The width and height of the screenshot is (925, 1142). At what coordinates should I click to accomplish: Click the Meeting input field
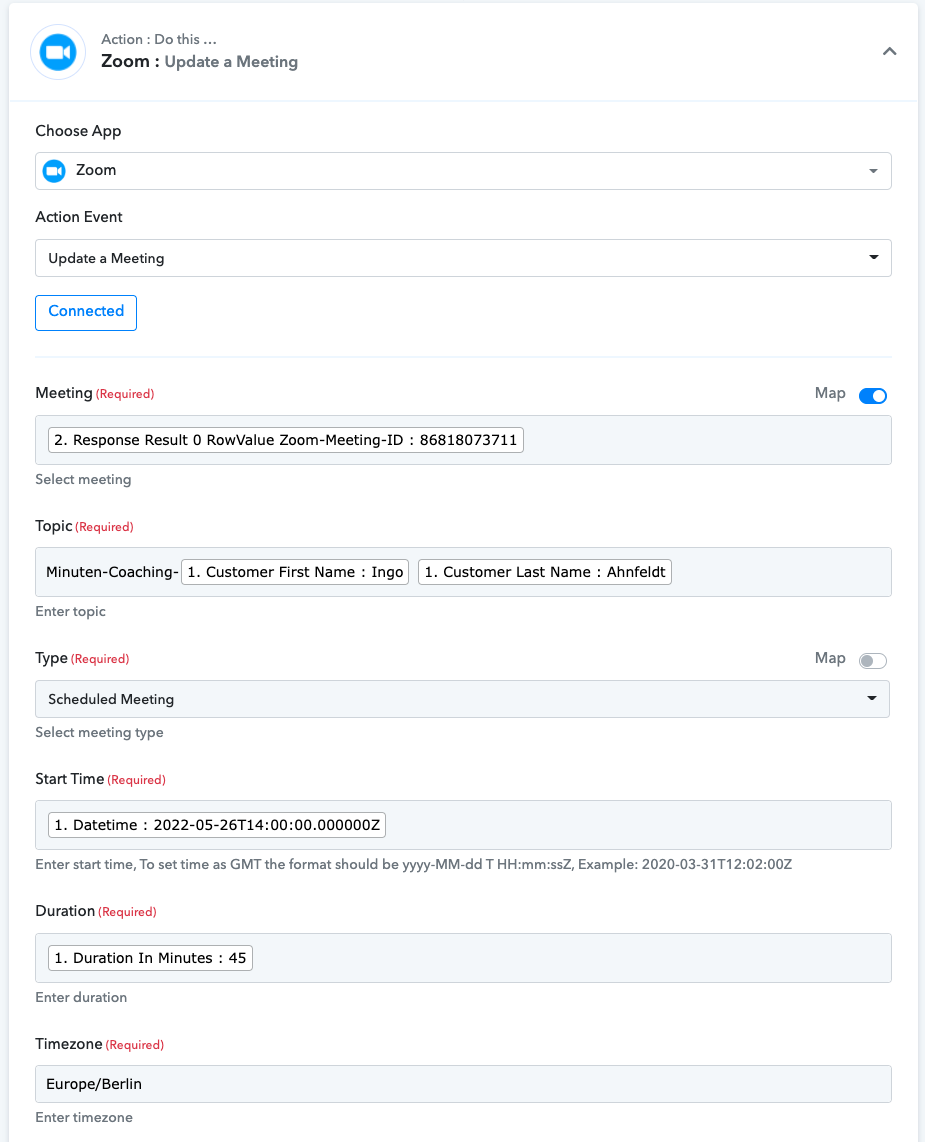(x=463, y=440)
